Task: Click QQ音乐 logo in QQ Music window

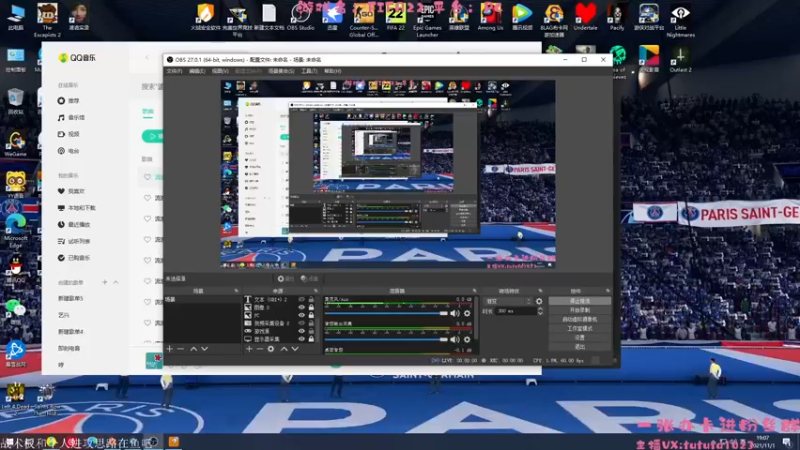Action: [x=77, y=58]
